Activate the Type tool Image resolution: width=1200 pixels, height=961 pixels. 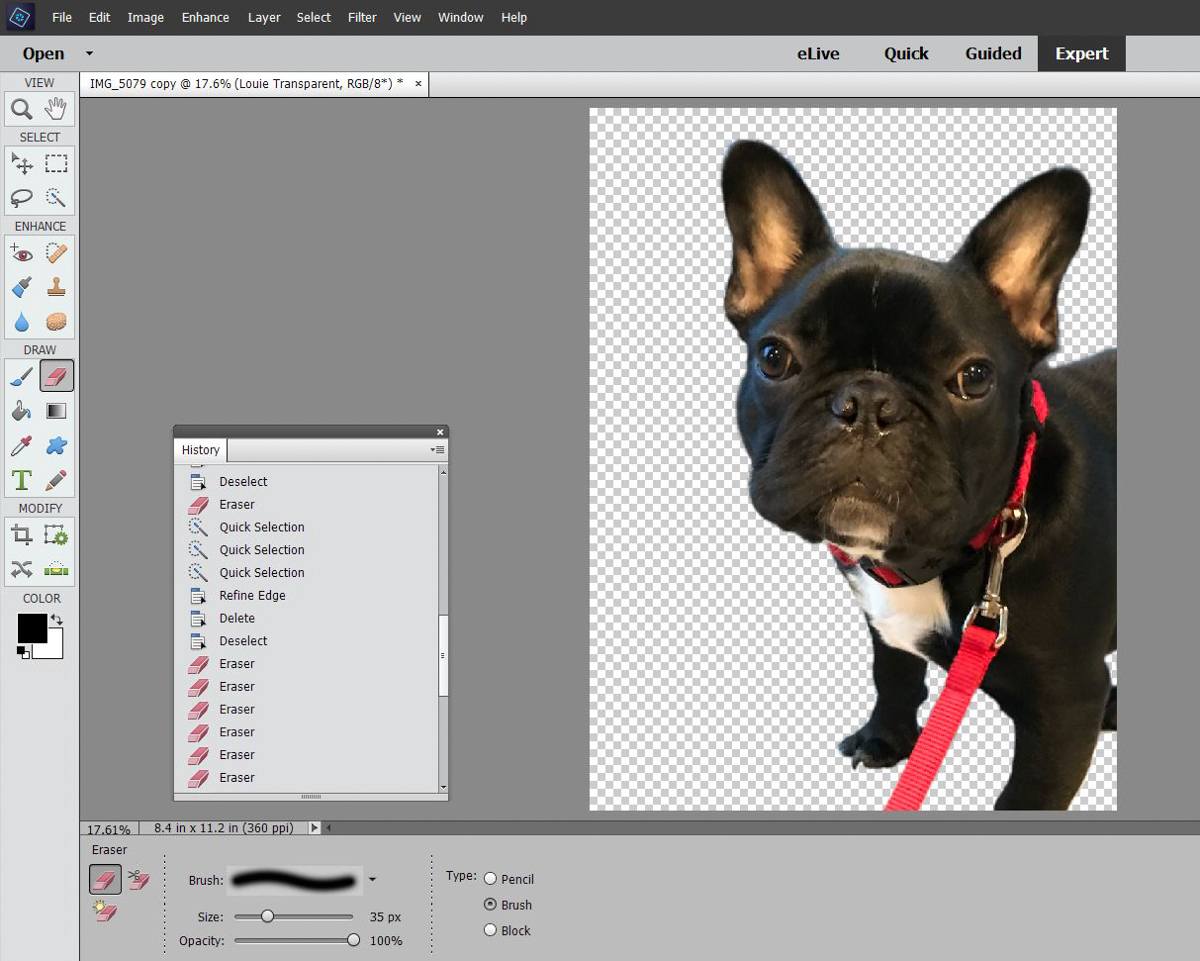(22, 480)
